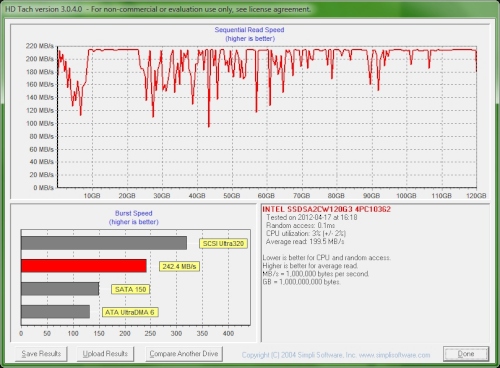Click the Burst Speed chart title
500x368 pixels.
(134, 213)
